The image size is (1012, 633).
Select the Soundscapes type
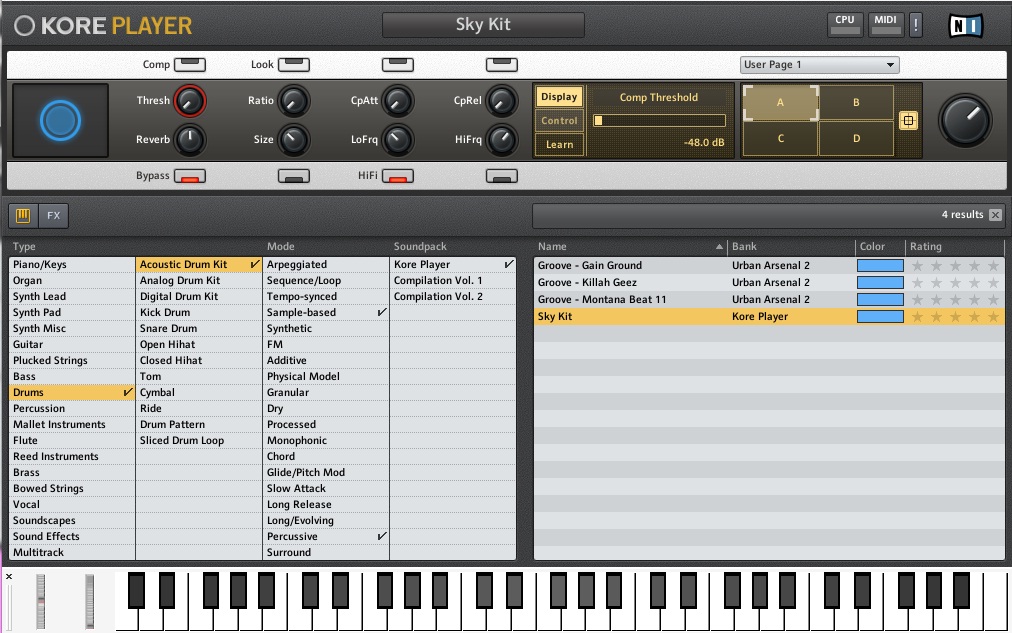point(72,521)
